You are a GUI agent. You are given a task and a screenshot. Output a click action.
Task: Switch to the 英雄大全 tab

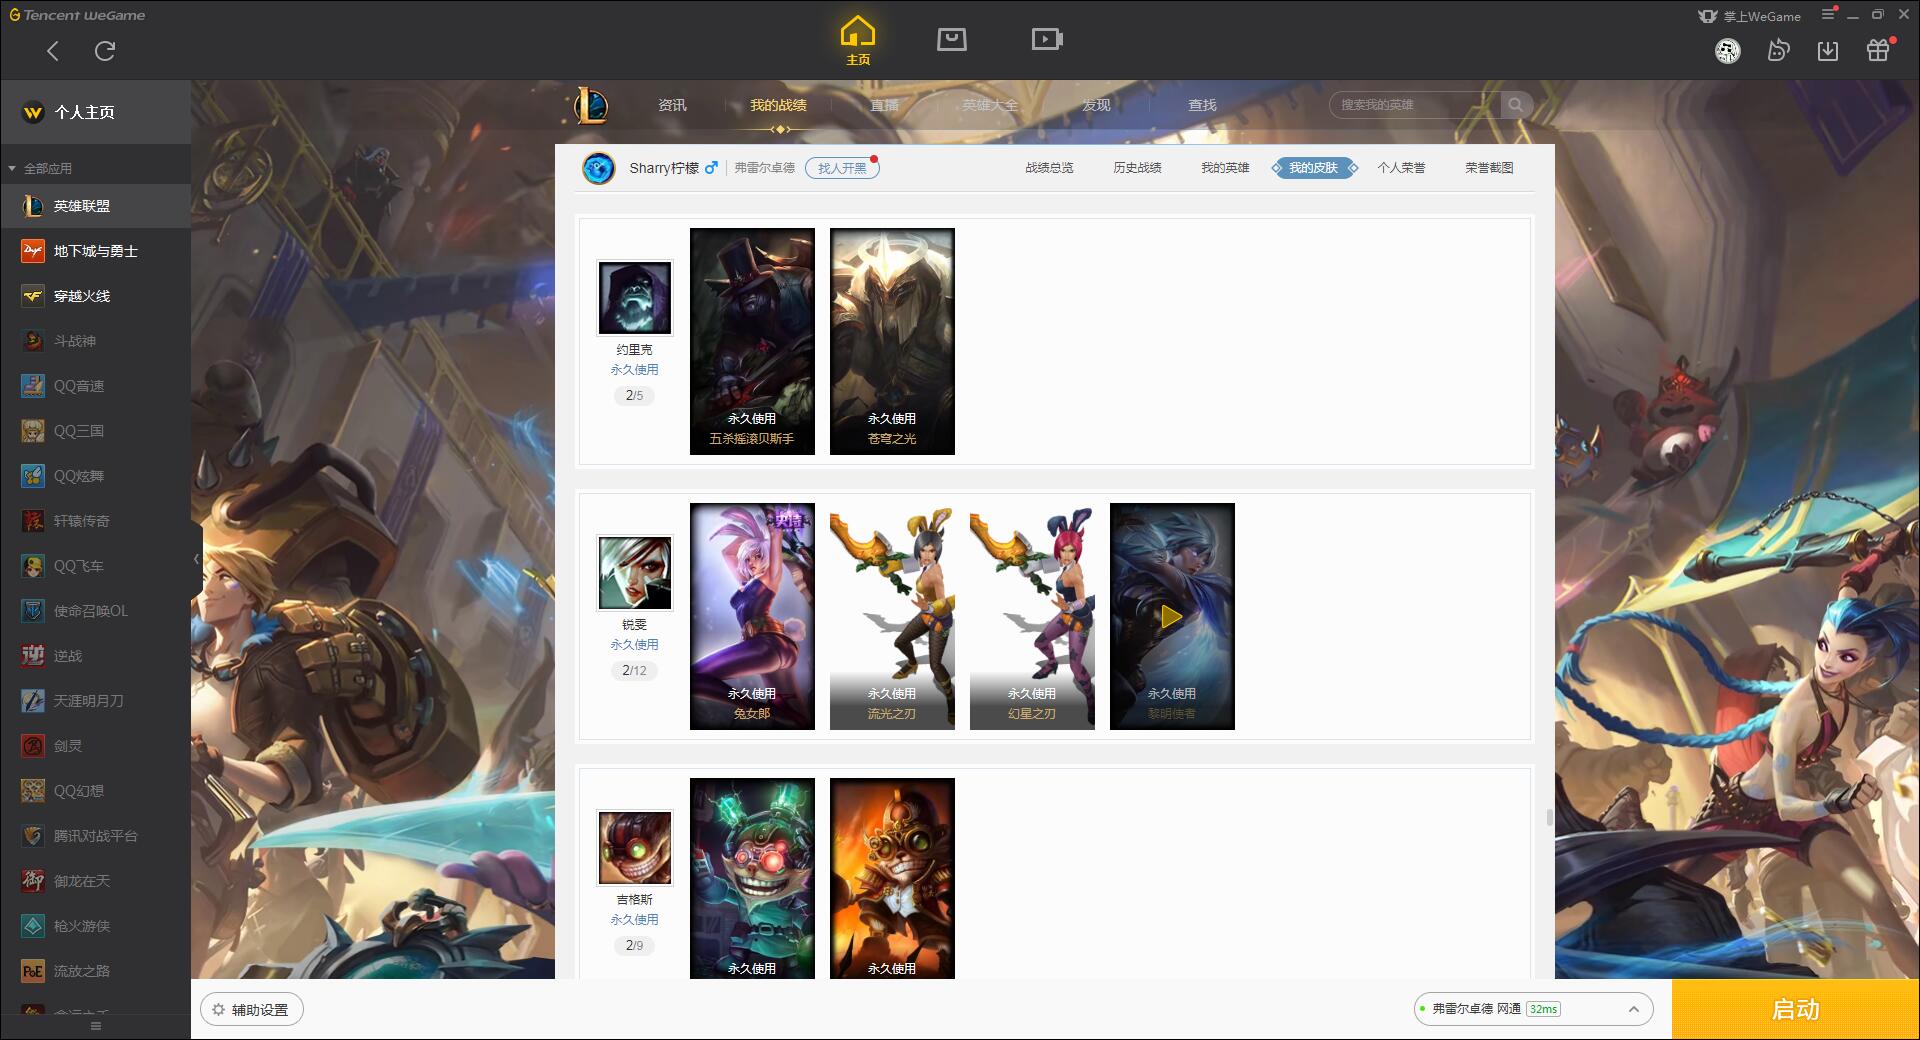click(990, 105)
